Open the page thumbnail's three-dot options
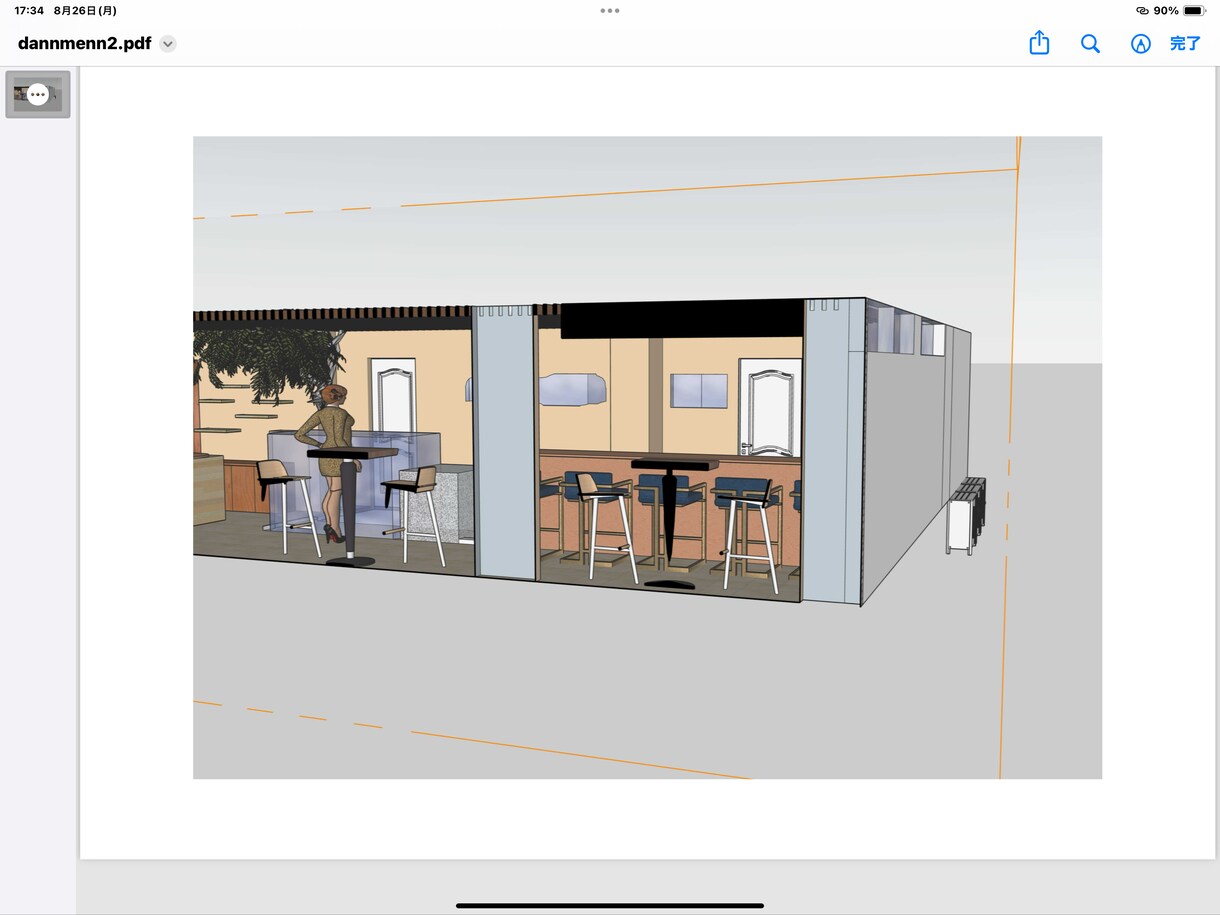 coord(38,94)
